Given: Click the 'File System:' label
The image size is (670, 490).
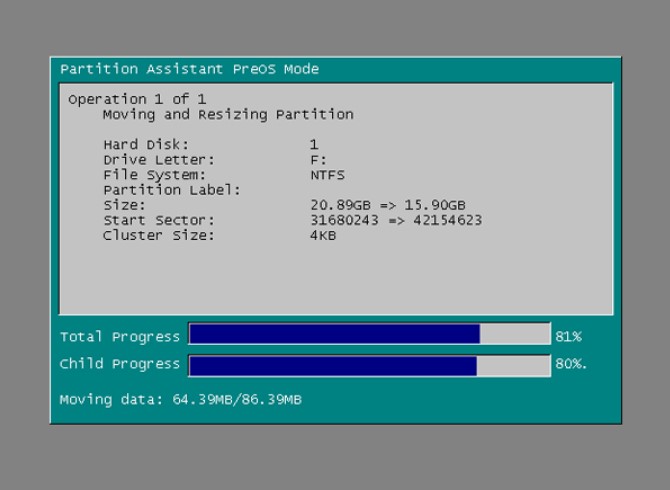Looking at the screenshot, I should tap(155, 175).
